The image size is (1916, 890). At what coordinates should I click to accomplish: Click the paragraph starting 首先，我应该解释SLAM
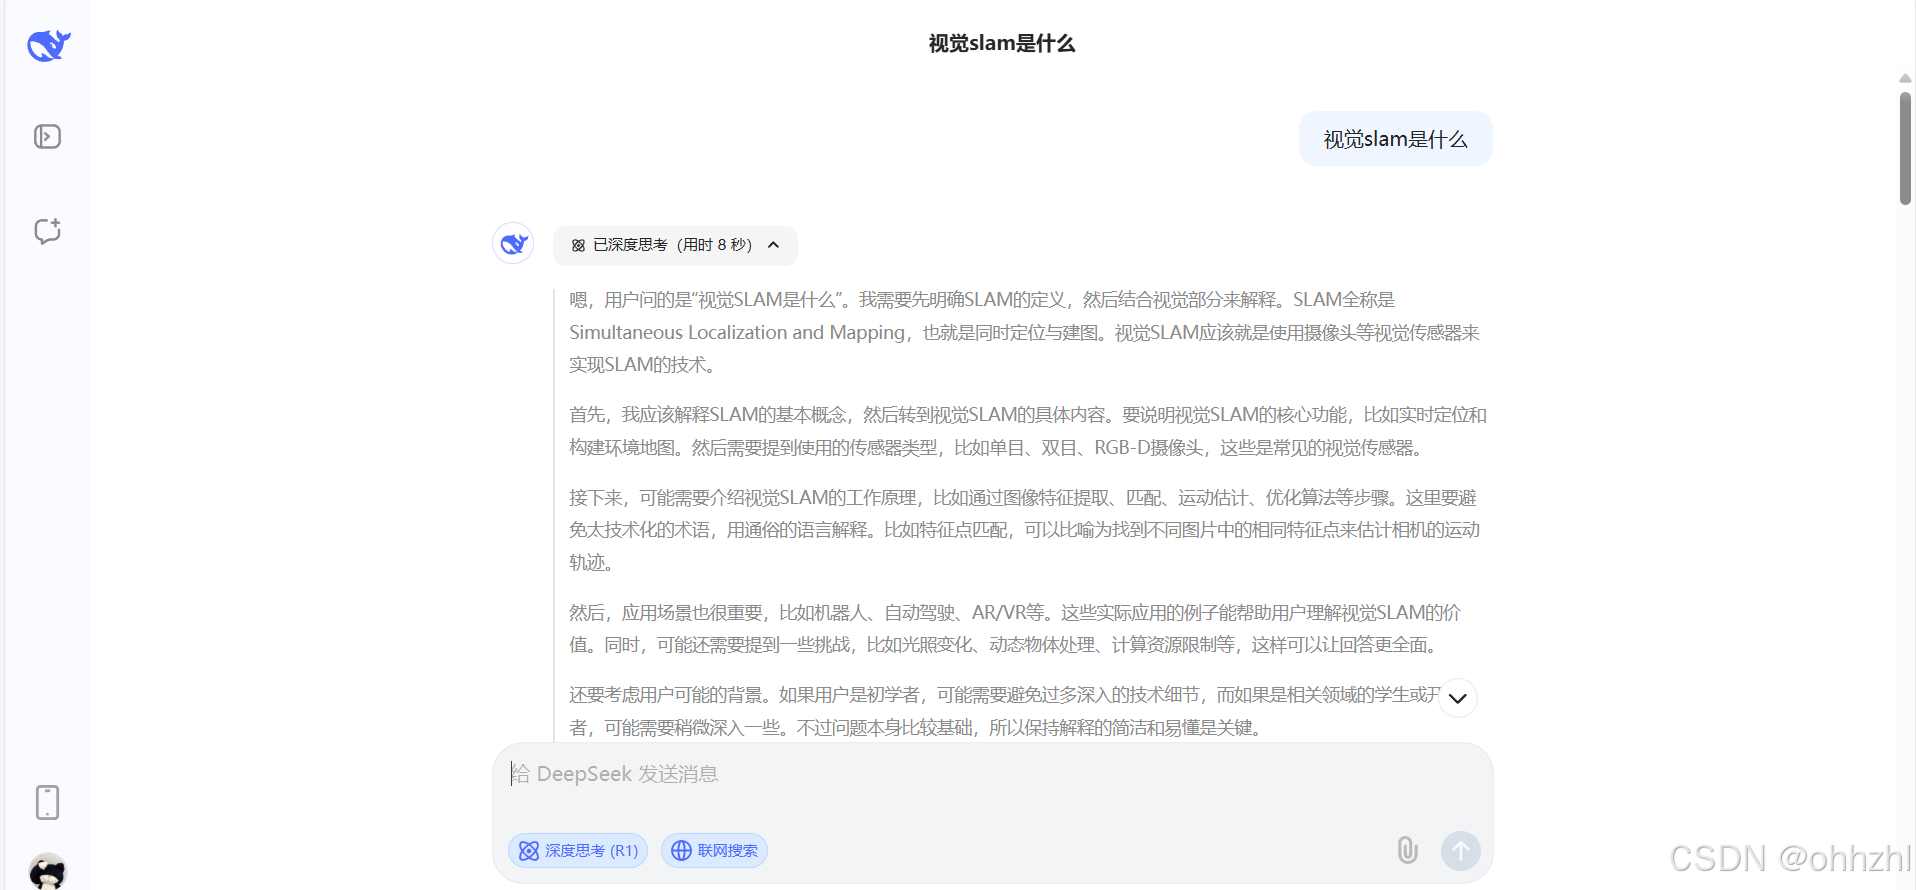pyautogui.click(x=1028, y=431)
